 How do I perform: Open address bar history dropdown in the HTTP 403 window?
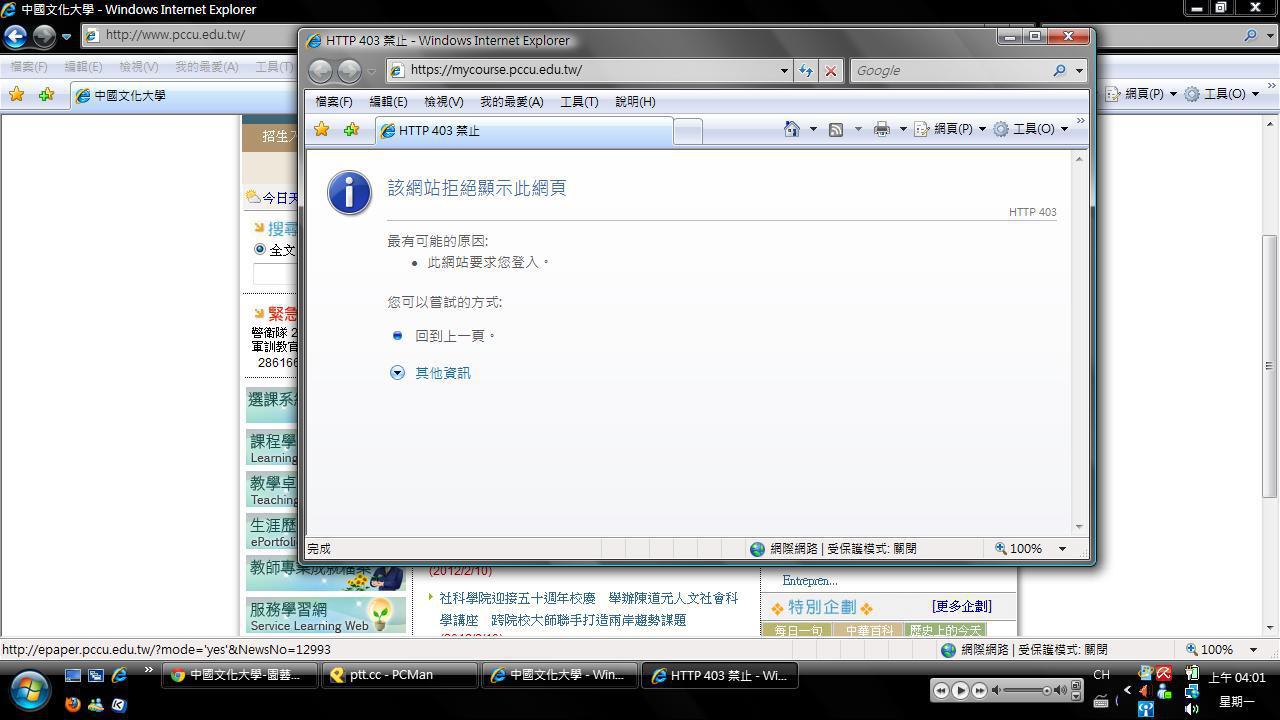(x=784, y=70)
